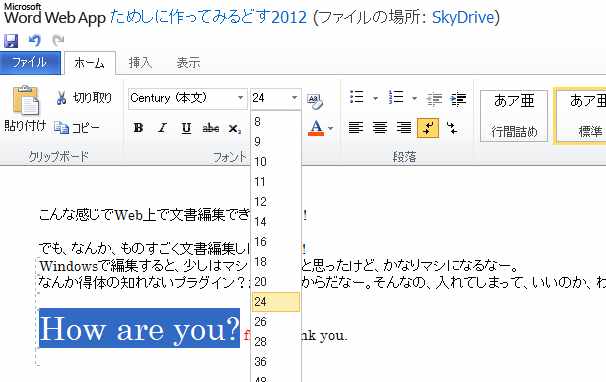The width and height of the screenshot is (606, 382).
Task: Open the numbering style dropdown arrow
Action: tap(414, 98)
